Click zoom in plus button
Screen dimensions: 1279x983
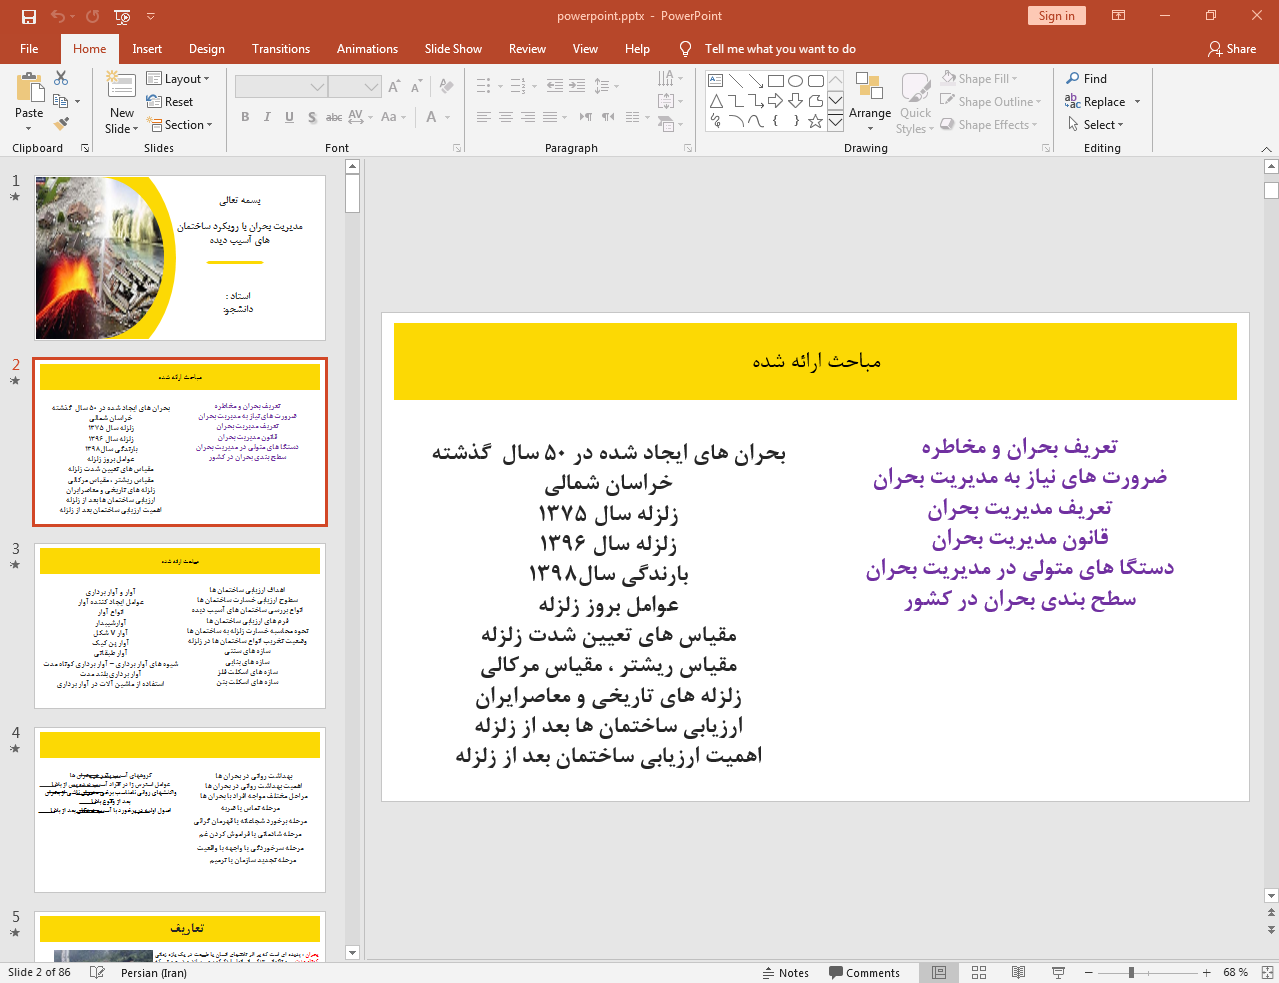click(1207, 972)
